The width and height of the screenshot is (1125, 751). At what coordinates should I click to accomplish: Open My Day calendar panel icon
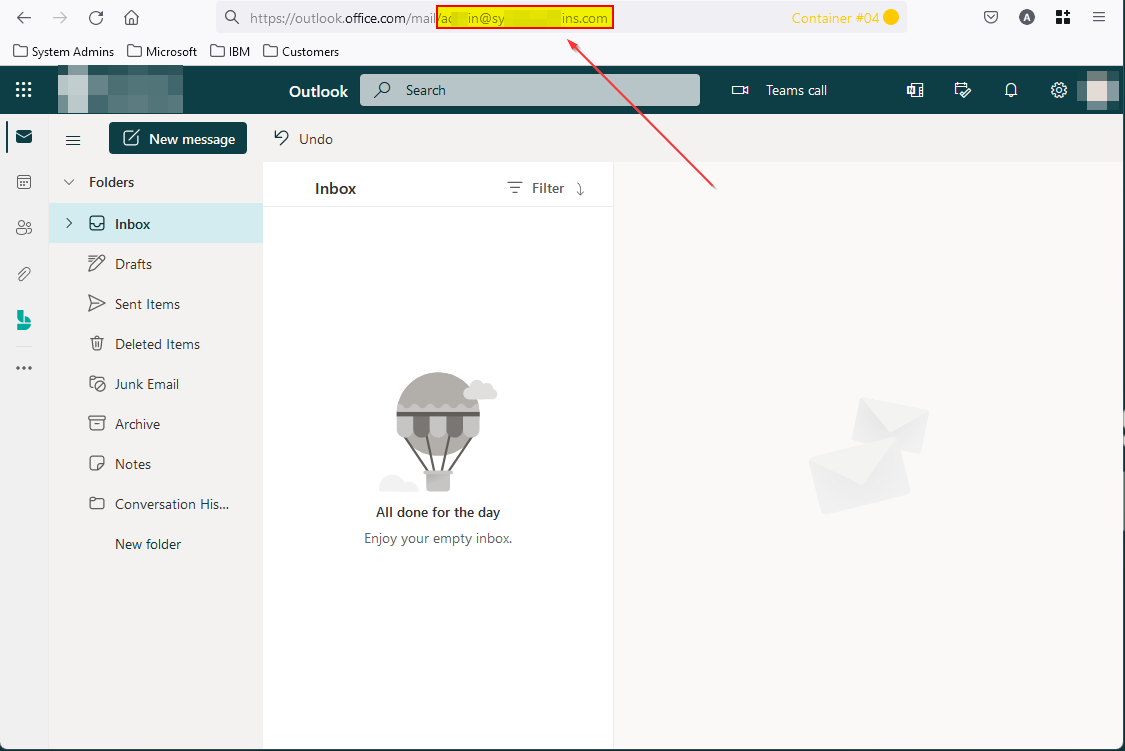click(x=962, y=90)
